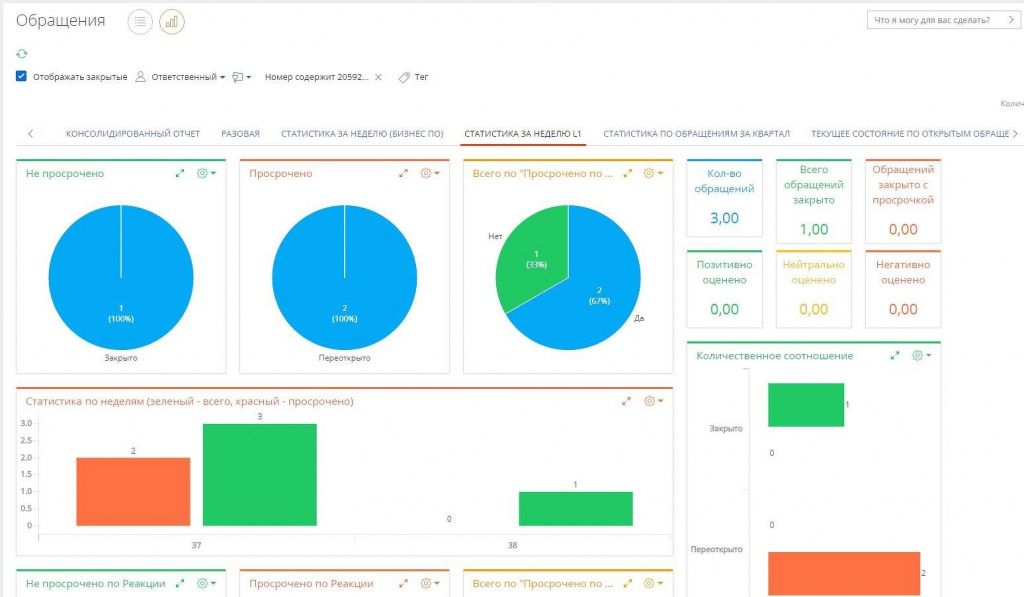Open the filter folder dropdown
Screen dimensions: 1024x597
pos(241,77)
